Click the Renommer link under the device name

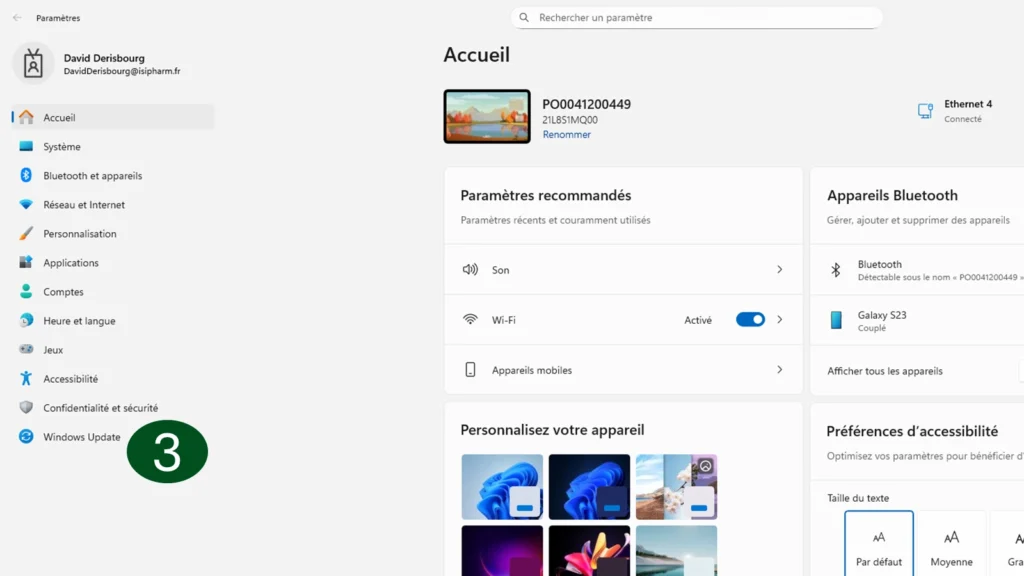pos(566,135)
